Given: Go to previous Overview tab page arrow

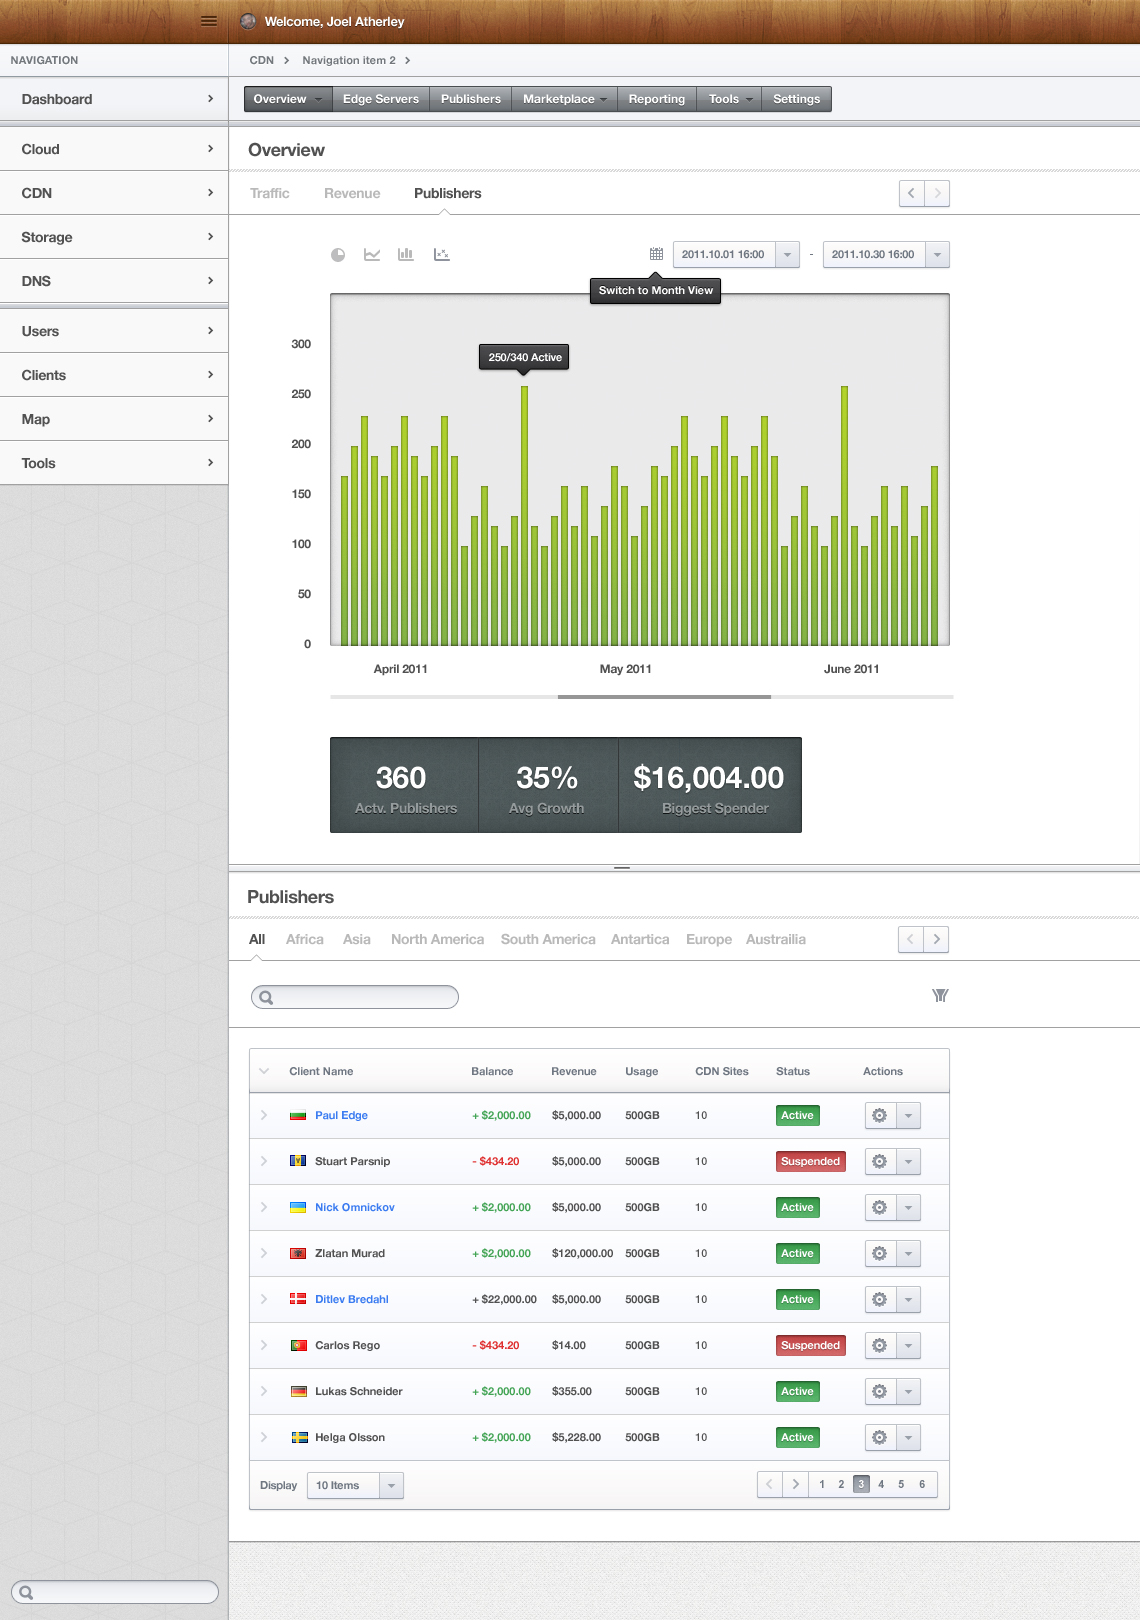Looking at the screenshot, I should [x=912, y=193].
